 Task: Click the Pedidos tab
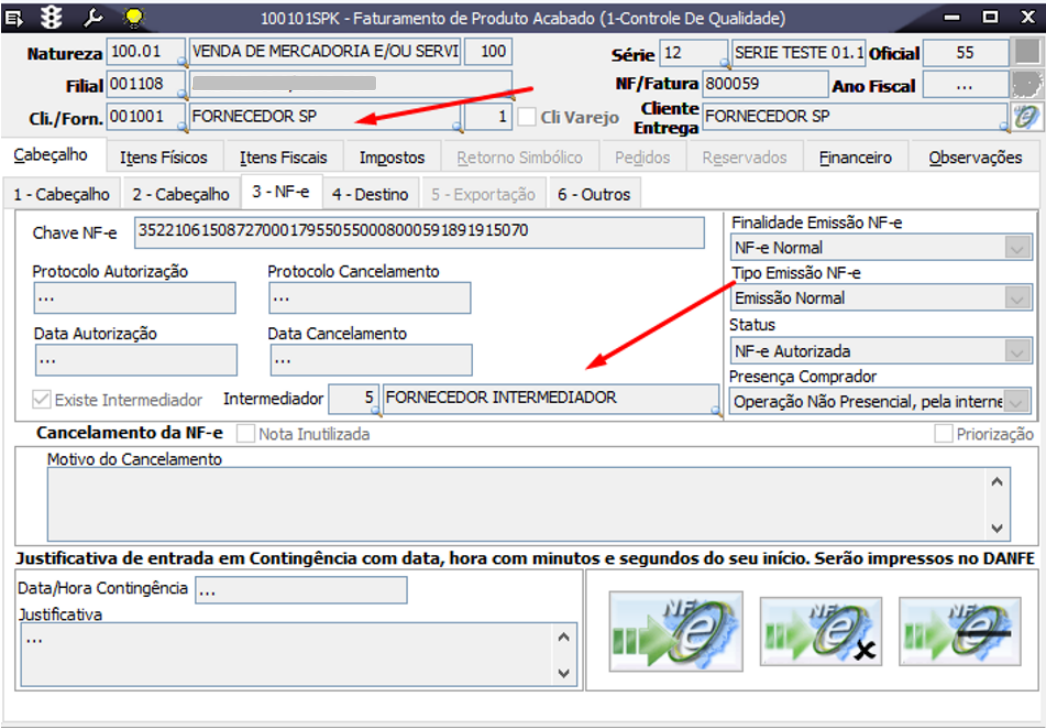click(x=642, y=157)
